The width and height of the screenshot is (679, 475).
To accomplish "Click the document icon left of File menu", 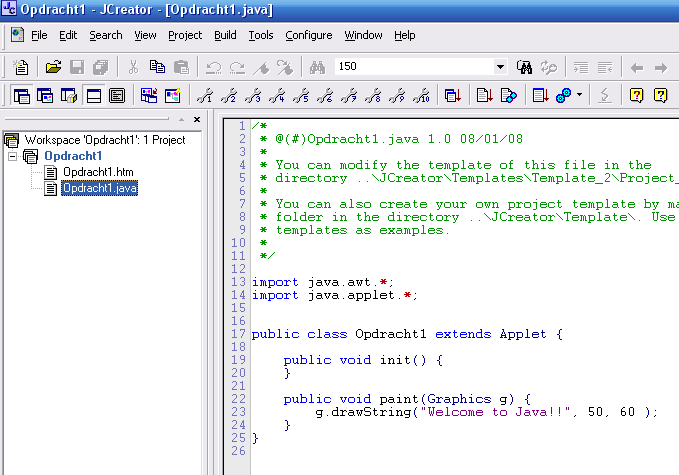I will coord(17,35).
